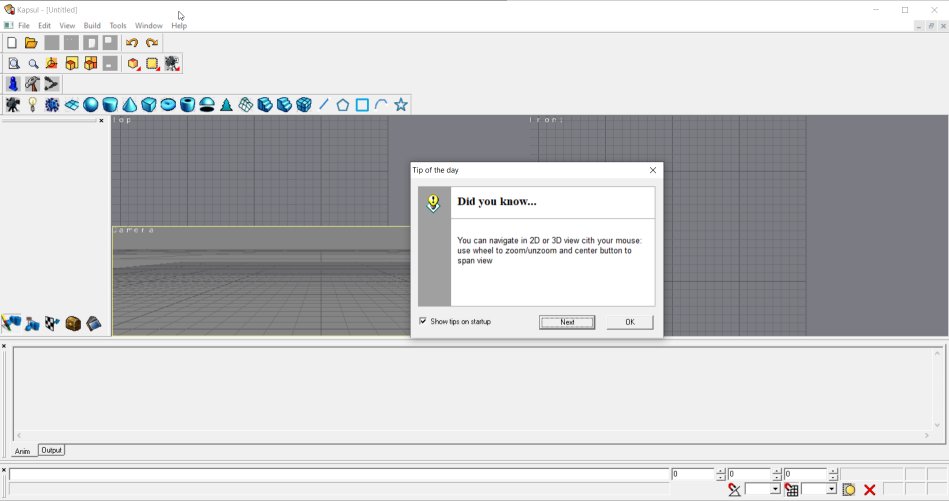Show the Next tip of the day
The height and width of the screenshot is (501, 949).
[x=567, y=322]
